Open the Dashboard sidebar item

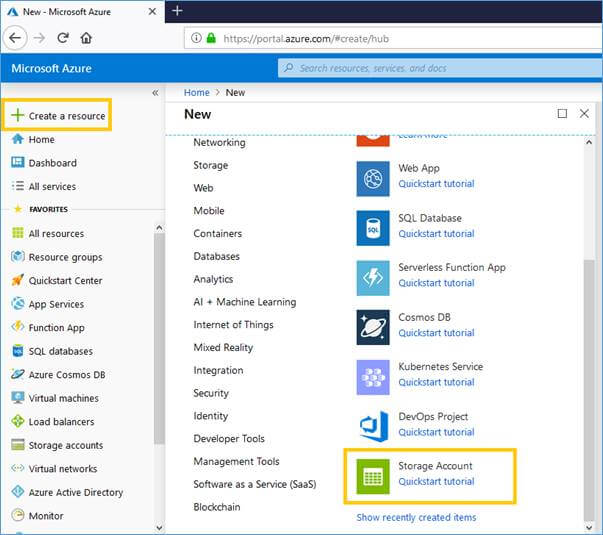click(44, 163)
